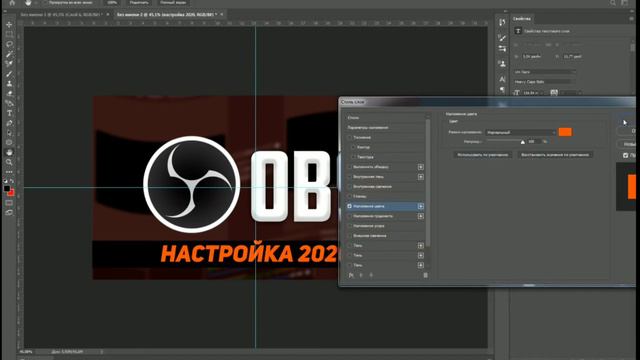
Task: Select the Brush tool in toolbar
Action: click(x=9, y=74)
